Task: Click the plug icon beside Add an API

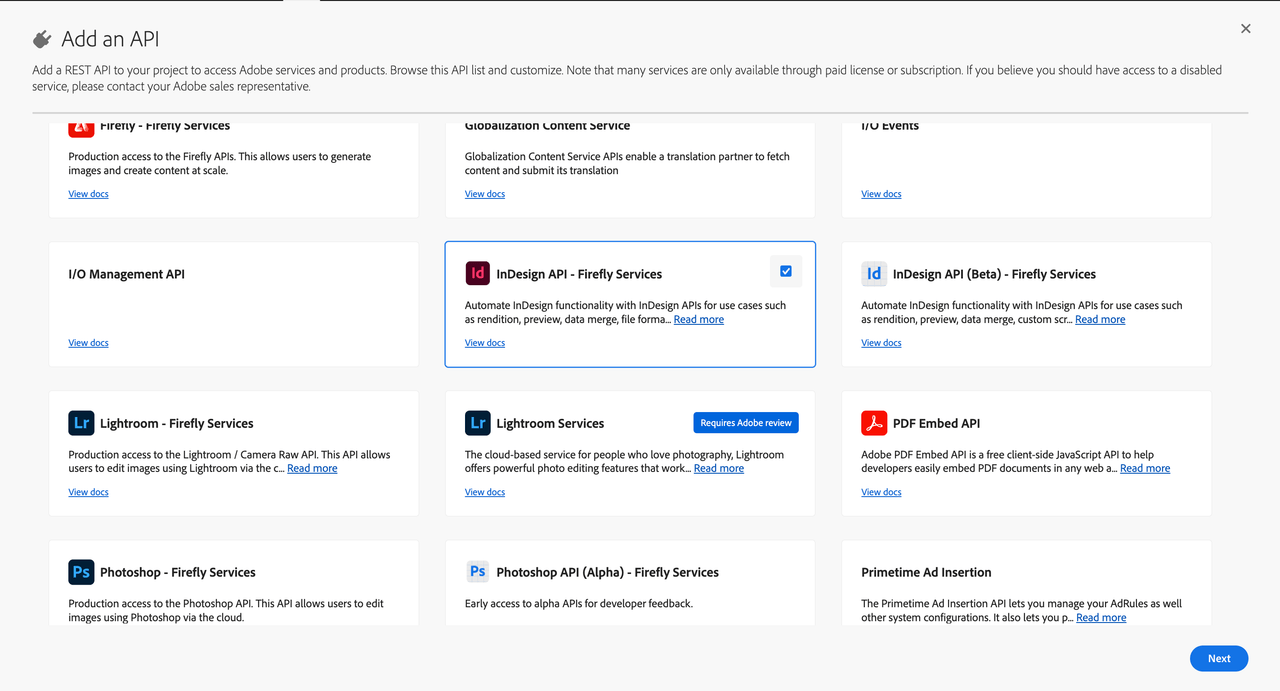Action: point(42,40)
